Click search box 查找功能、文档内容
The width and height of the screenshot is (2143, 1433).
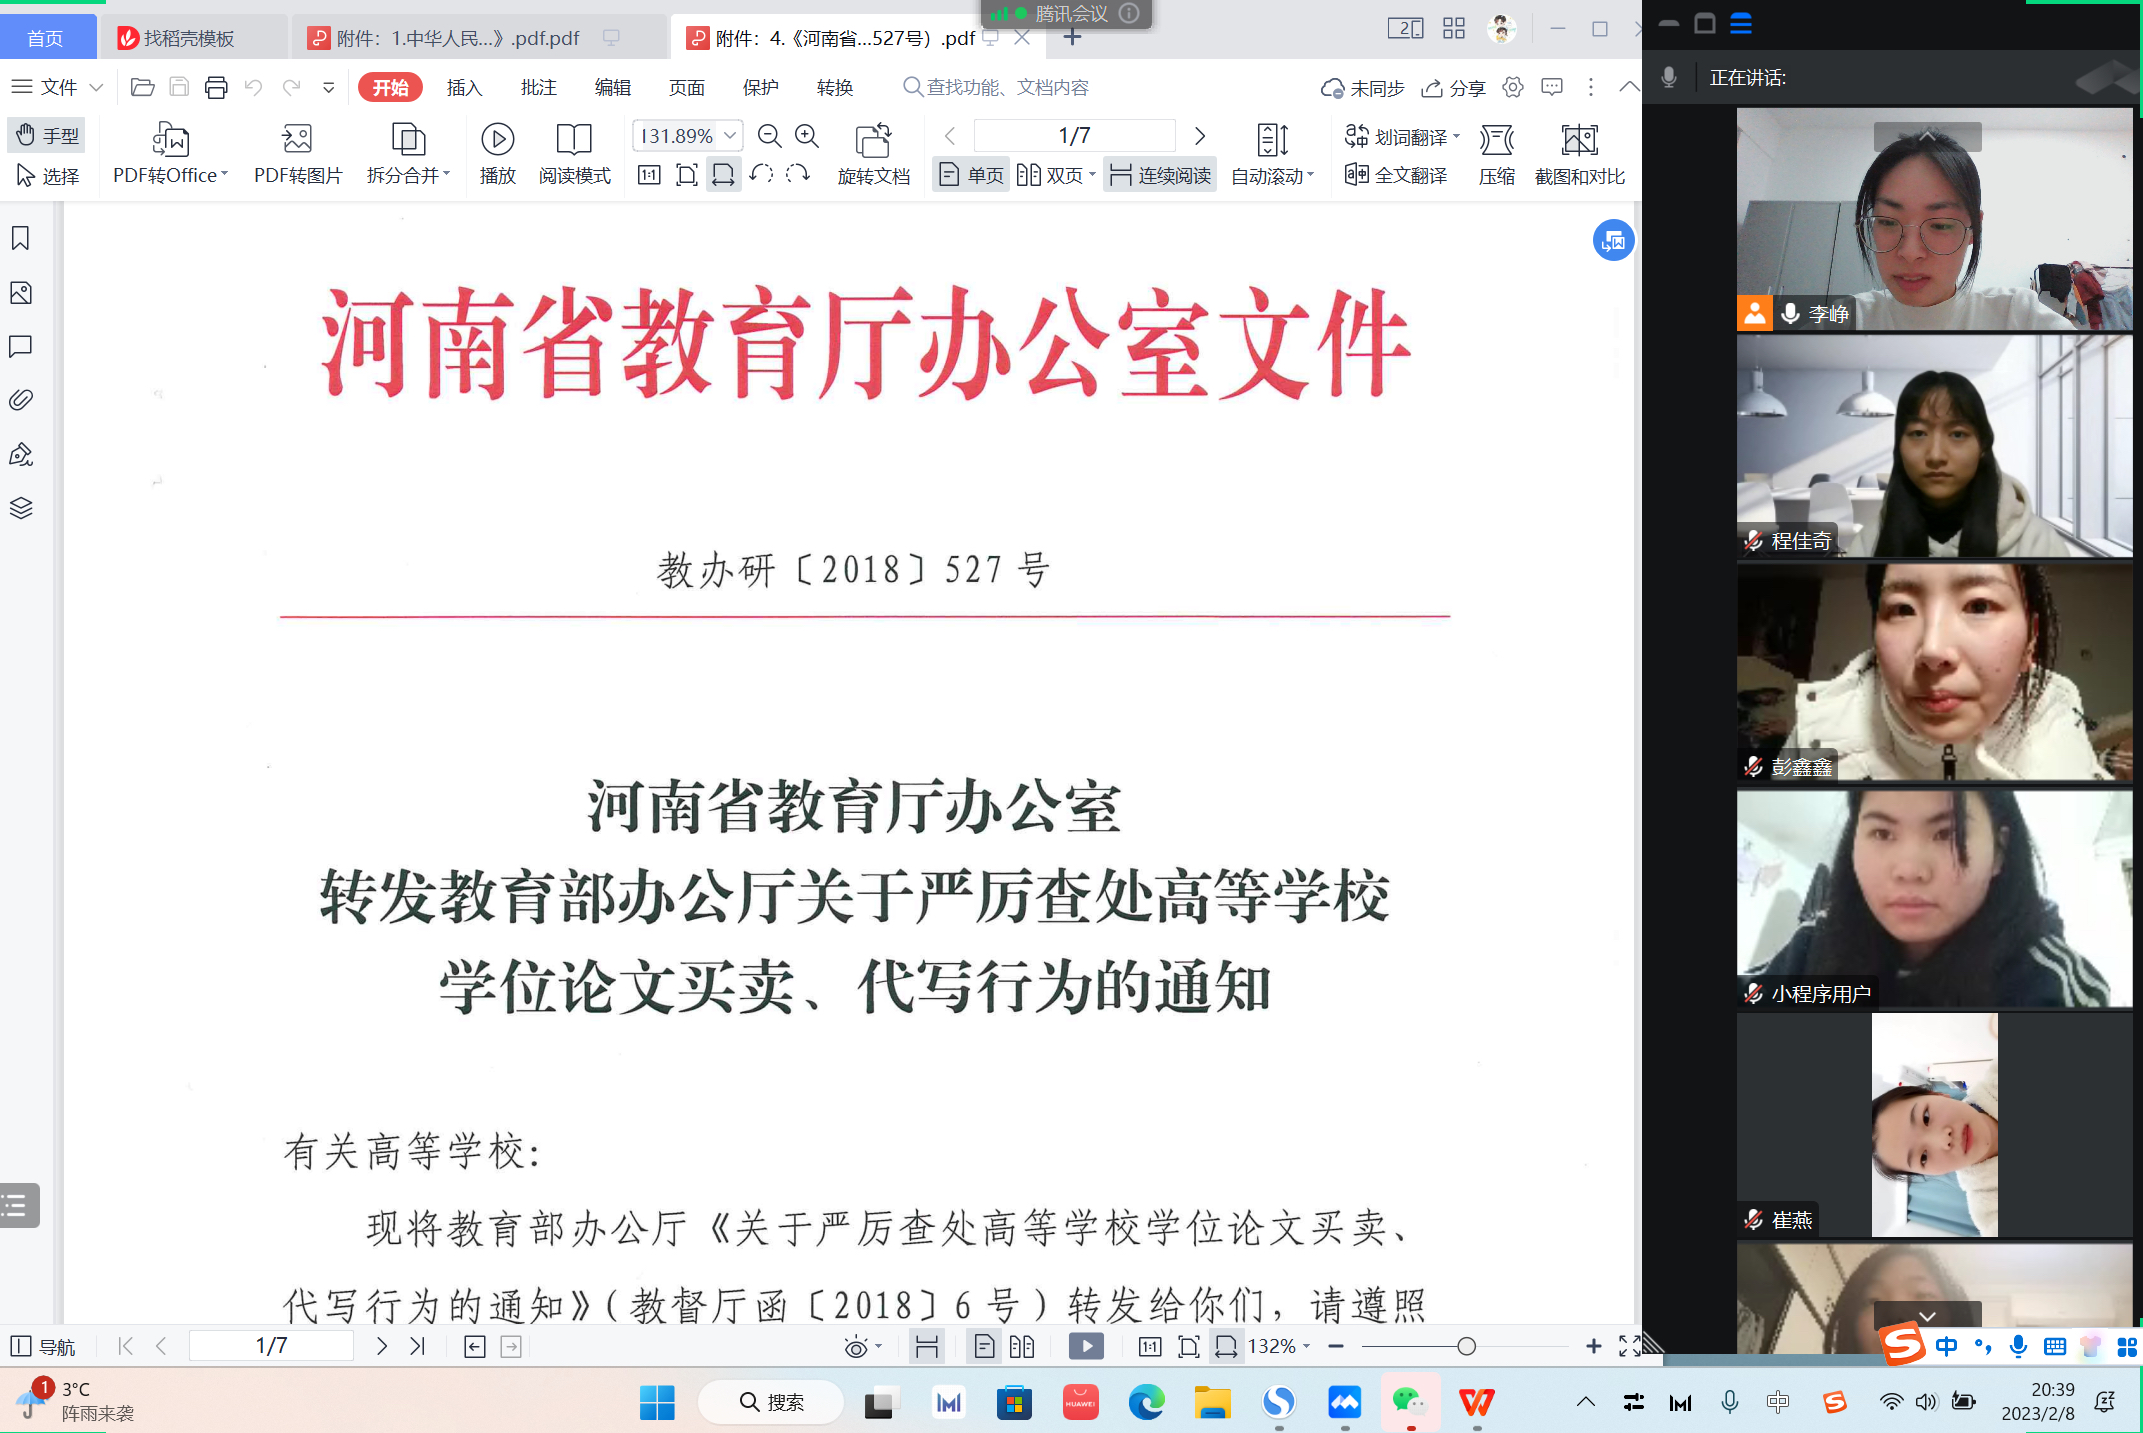[996, 88]
